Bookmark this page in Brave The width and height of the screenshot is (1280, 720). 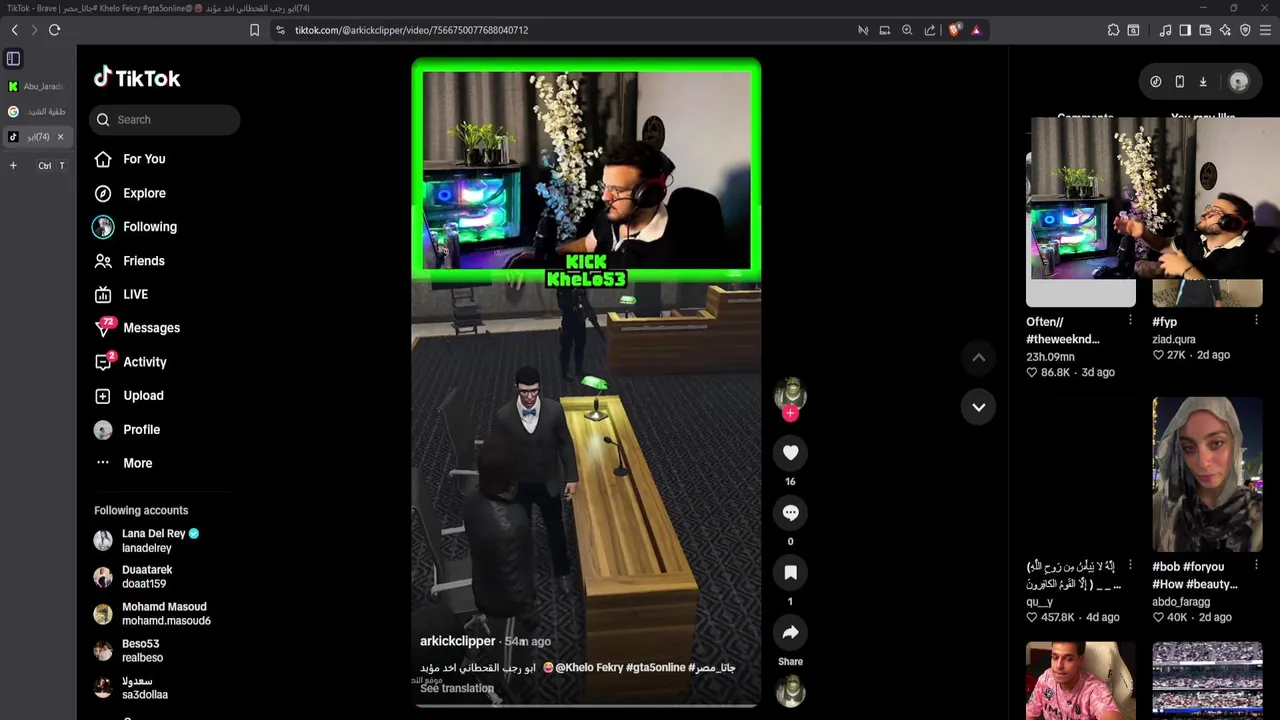click(x=254, y=30)
